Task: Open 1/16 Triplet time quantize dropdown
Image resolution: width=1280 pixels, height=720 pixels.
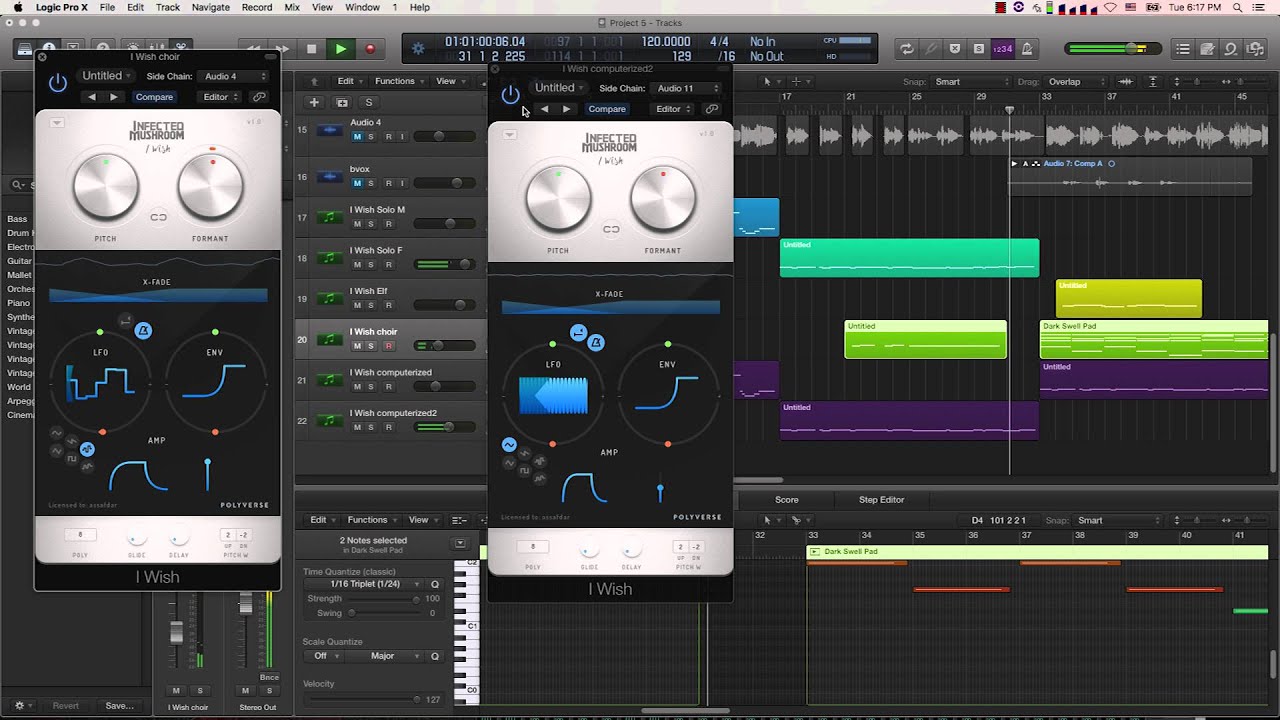Action: click(364, 584)
